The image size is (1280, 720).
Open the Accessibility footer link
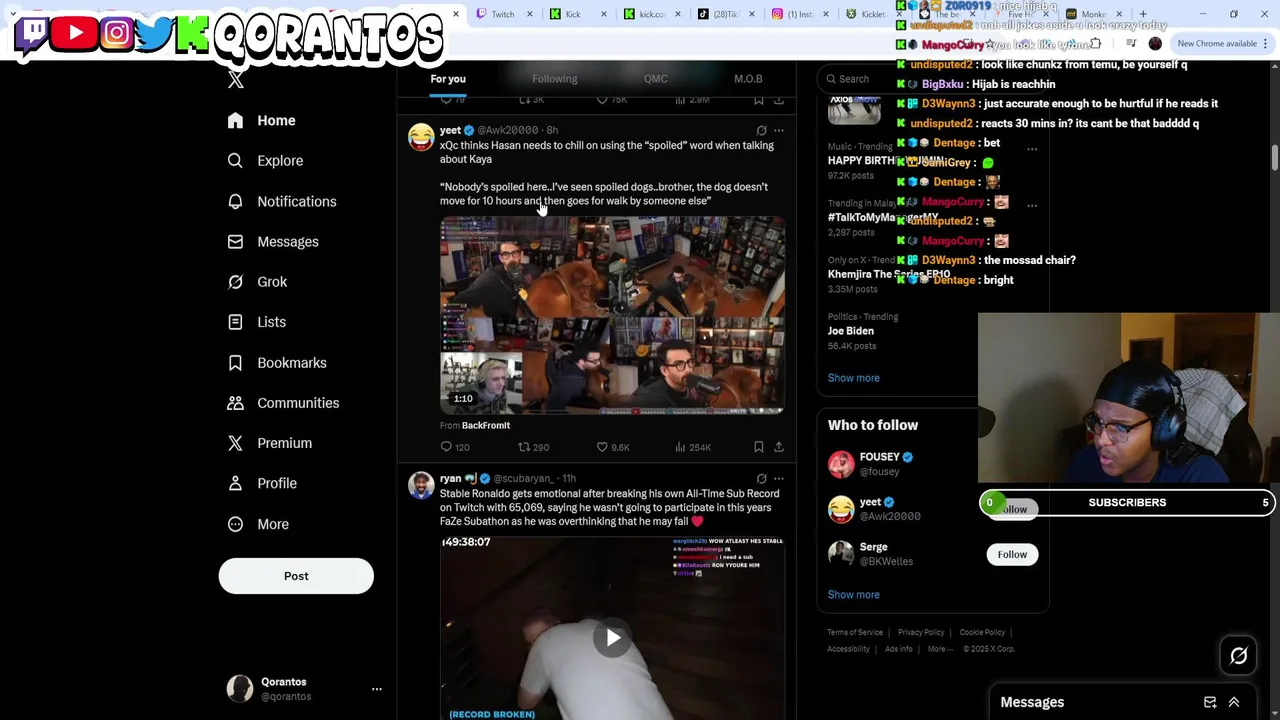848,649
